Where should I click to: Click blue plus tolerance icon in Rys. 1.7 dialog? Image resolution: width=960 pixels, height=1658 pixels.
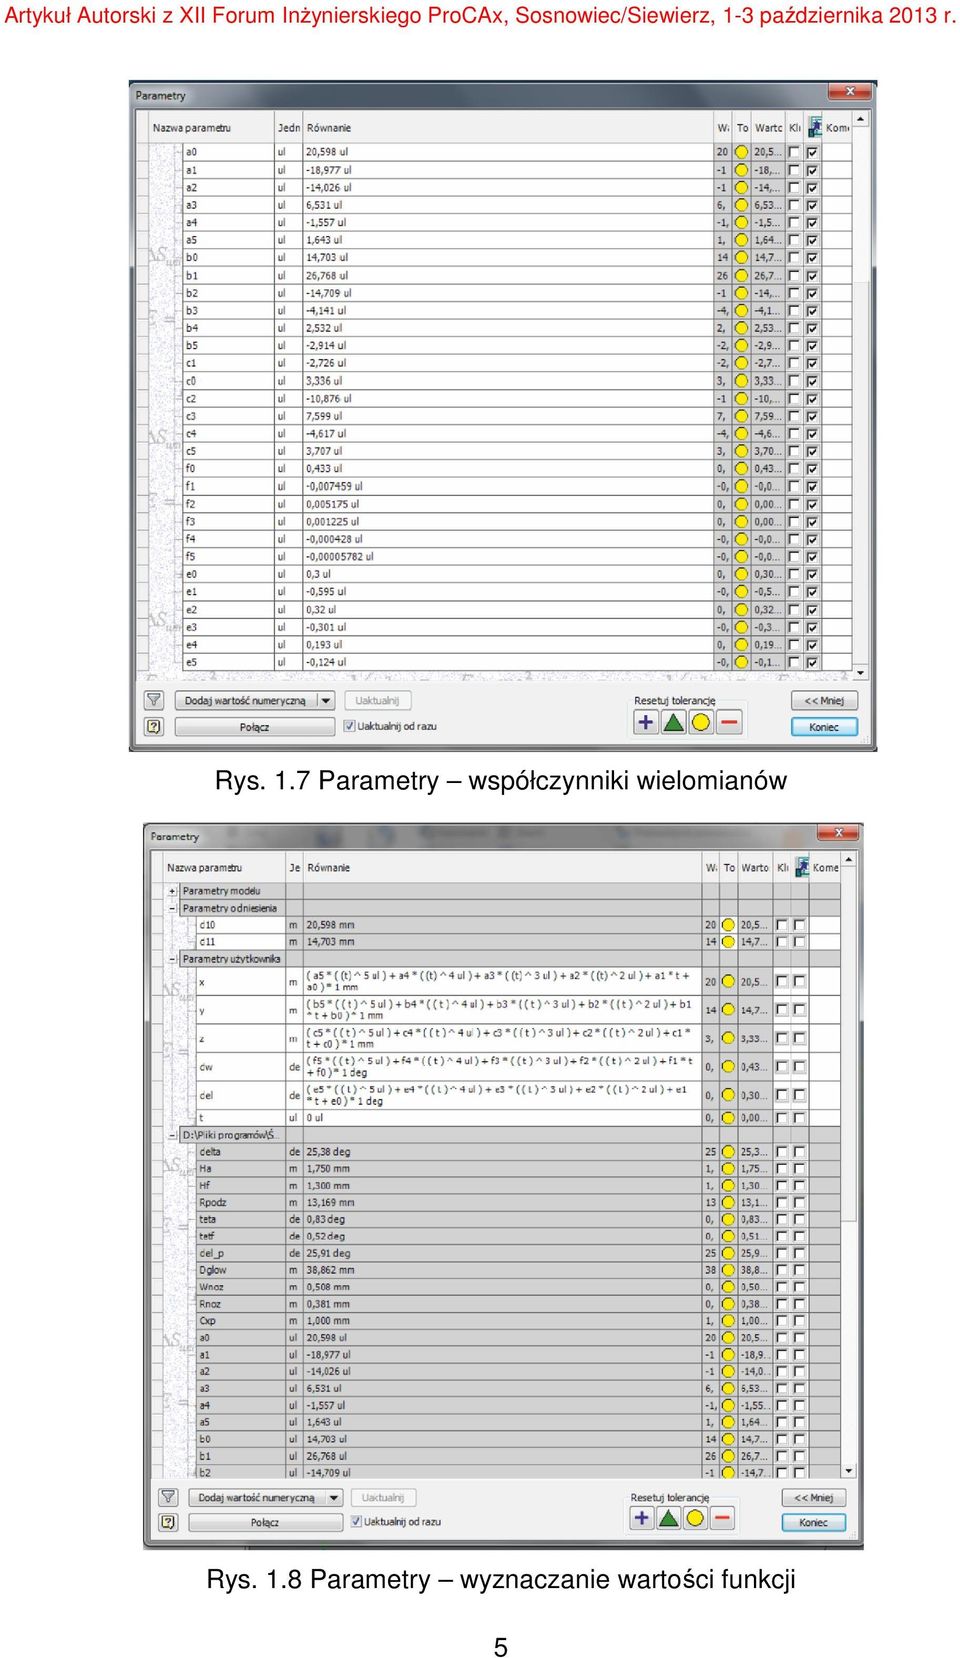(645, 722)
